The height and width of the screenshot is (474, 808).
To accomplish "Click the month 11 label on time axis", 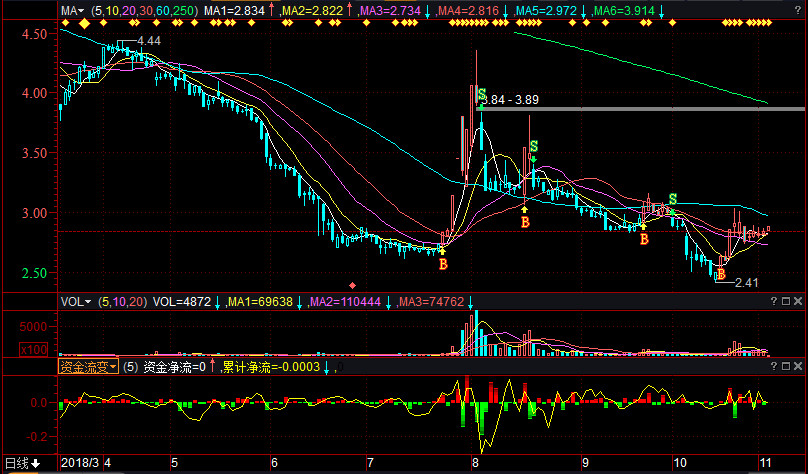I will pos(766,463).
